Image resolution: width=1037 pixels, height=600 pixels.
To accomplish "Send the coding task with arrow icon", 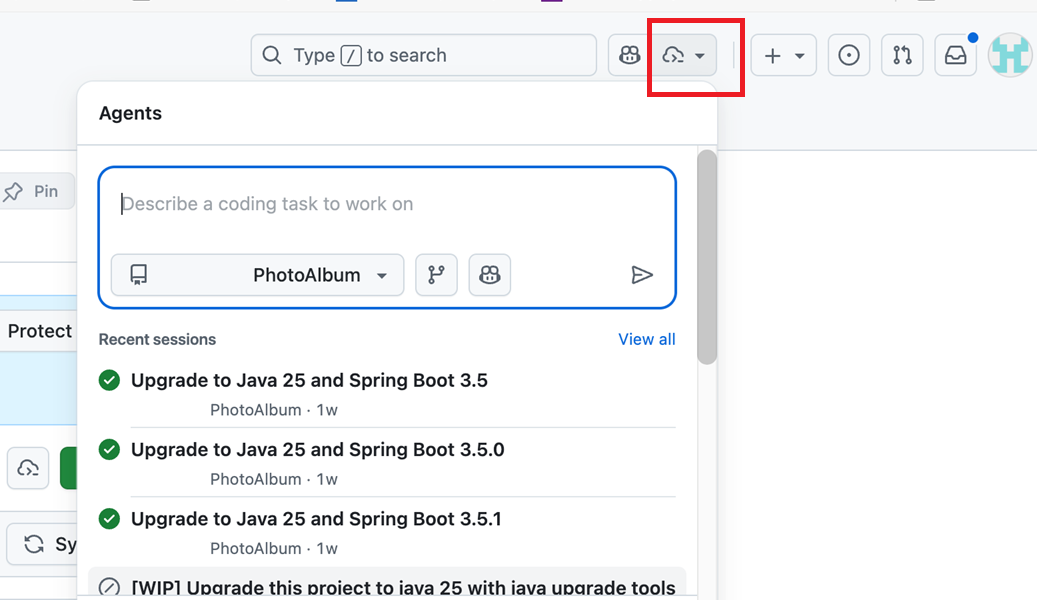I will coord(642,275).
